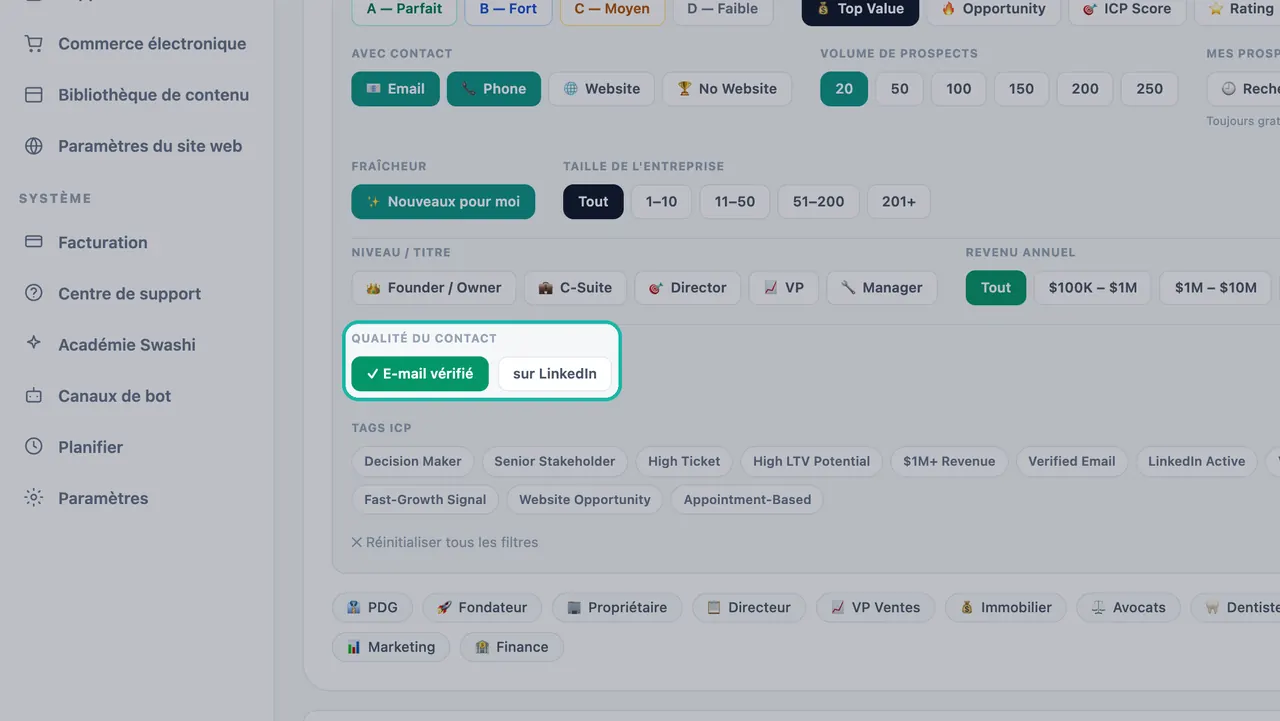Click the Paramètres gear icon
Viewport: 1280px width, 721px height.
34,498
